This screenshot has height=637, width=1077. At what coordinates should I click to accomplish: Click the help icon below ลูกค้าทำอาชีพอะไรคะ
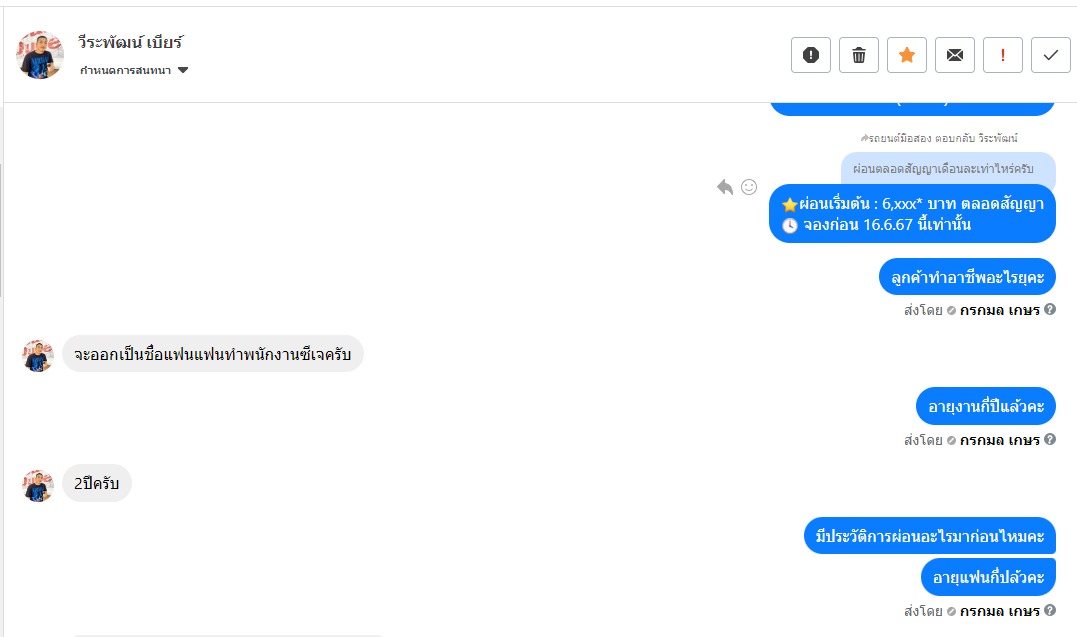pos(1050,310)
